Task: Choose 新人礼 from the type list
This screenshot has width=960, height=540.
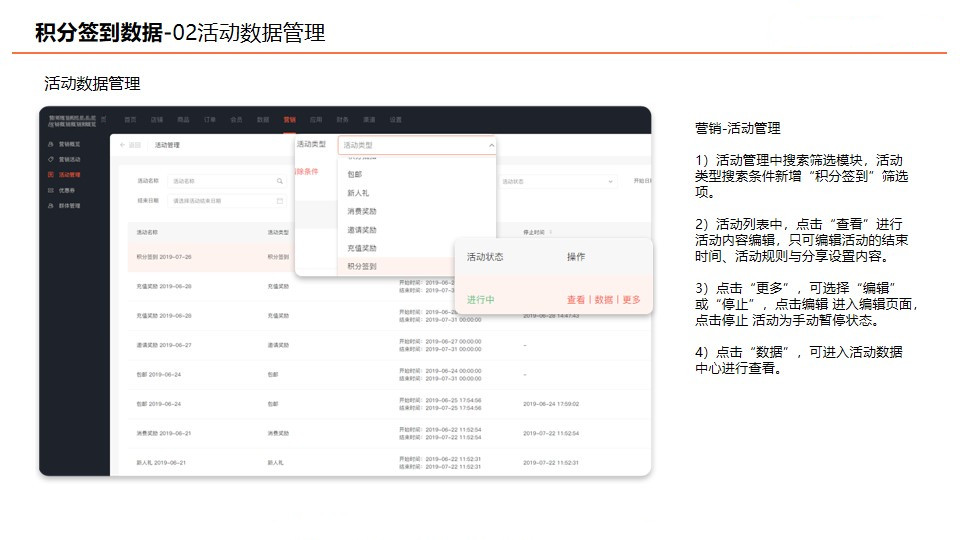Action: pos(416,193)
